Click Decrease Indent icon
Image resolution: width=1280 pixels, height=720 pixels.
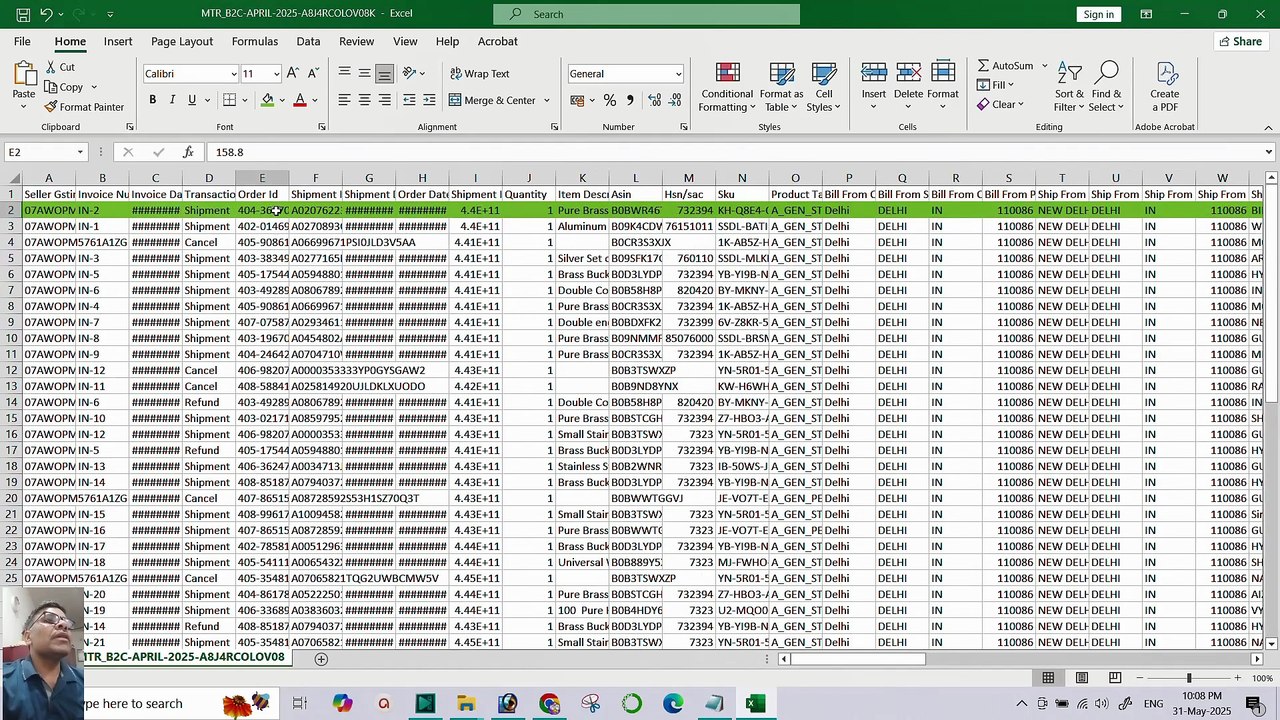pos(409,100)
